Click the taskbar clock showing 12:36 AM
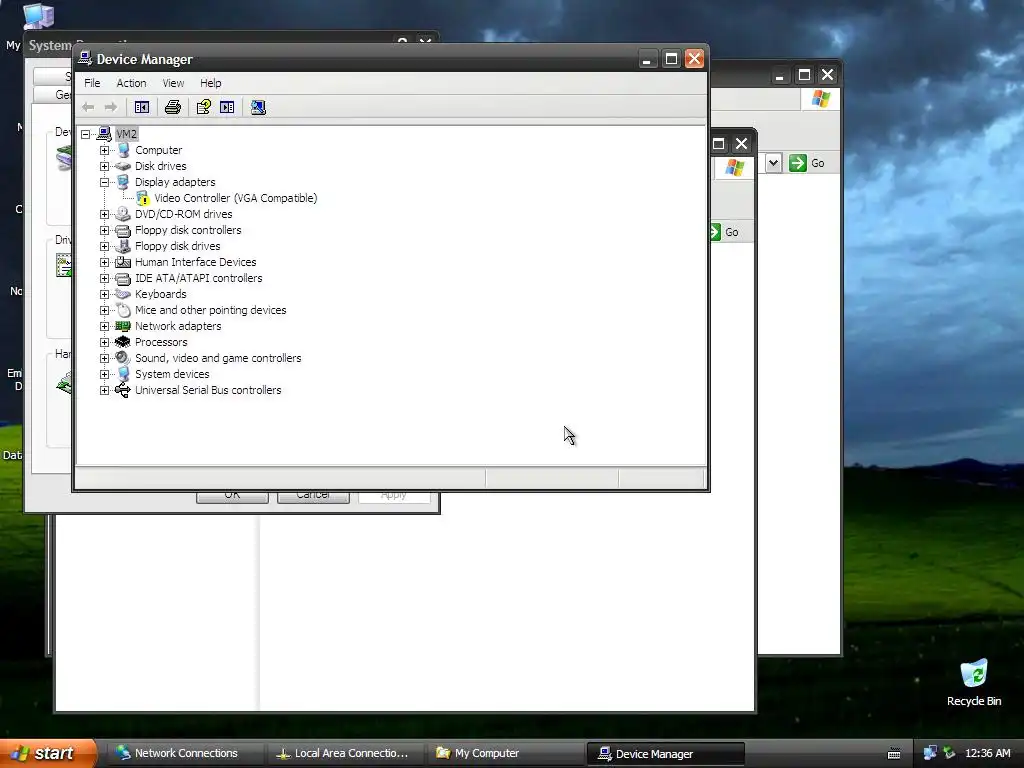 point(987,753)
